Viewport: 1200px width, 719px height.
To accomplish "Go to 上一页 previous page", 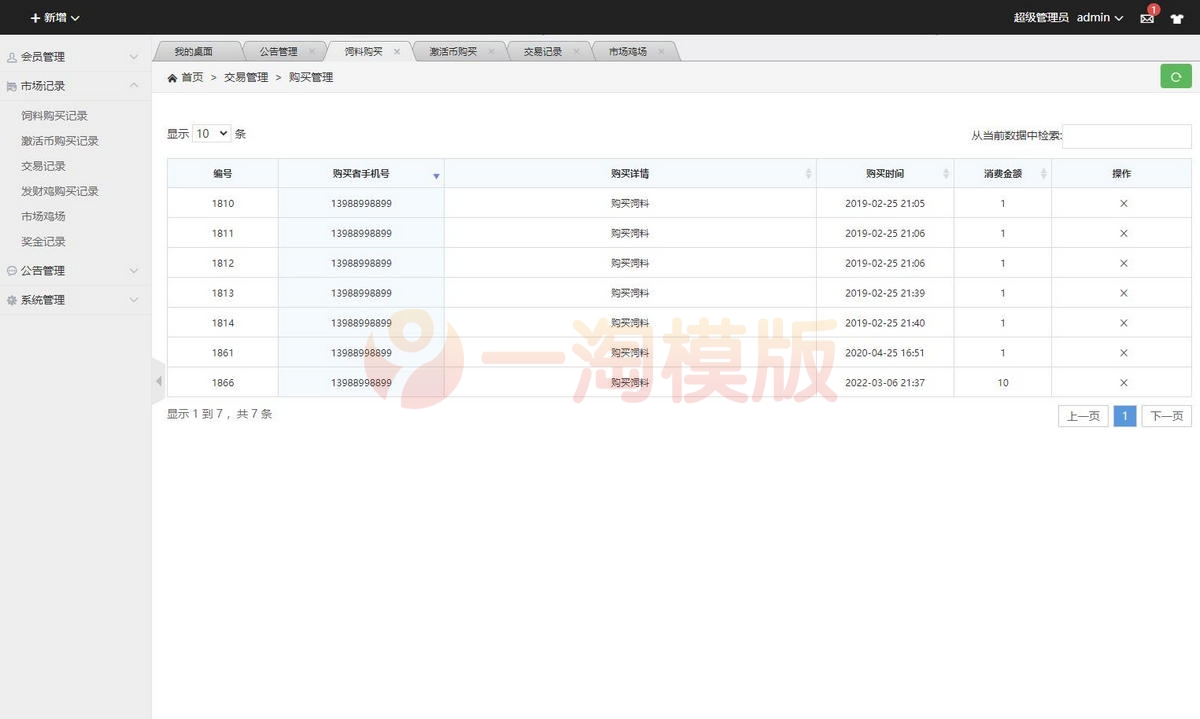I will coord(1083,416).
